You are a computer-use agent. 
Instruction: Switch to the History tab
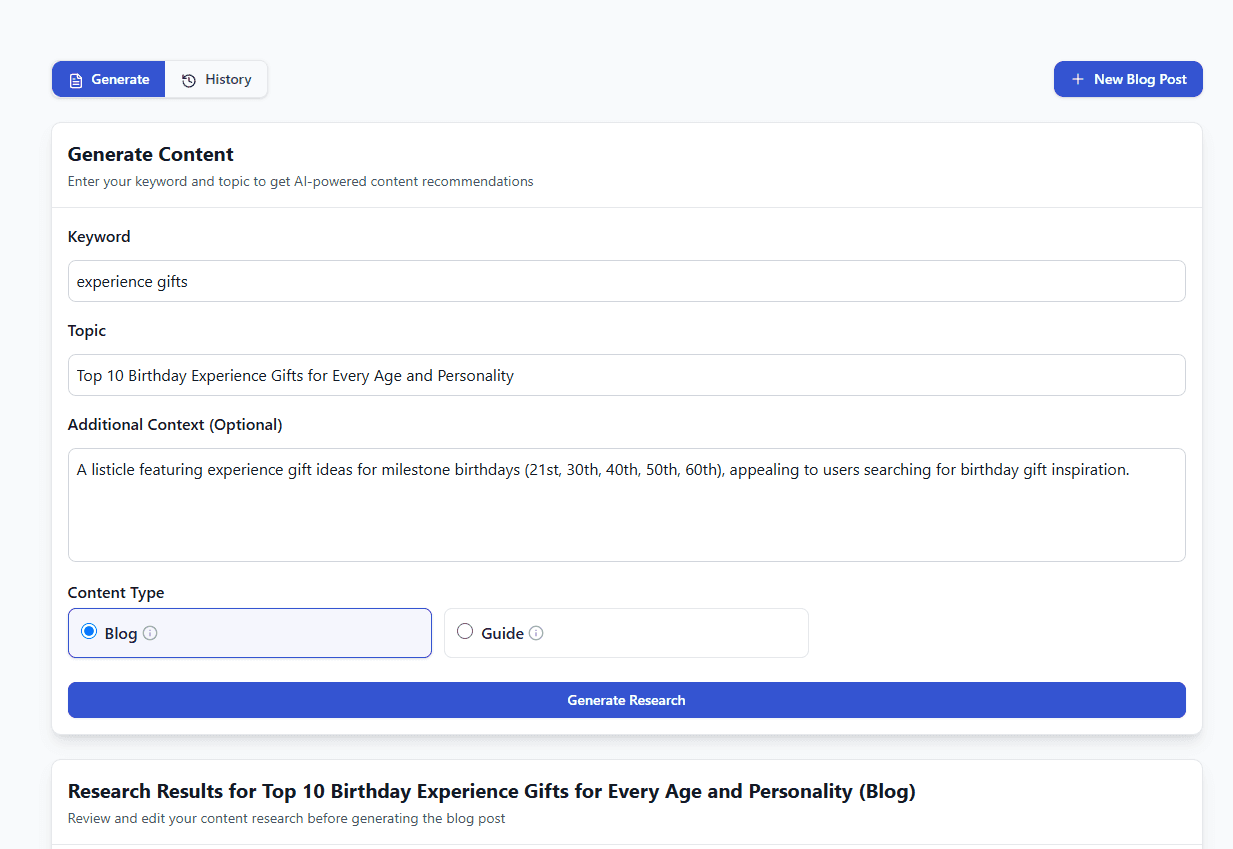[217, 80]
